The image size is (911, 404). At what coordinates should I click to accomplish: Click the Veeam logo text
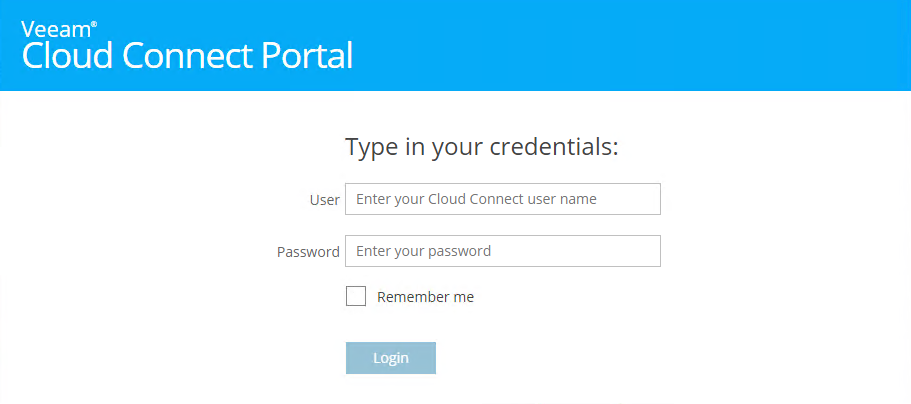[x=55, y=30]
